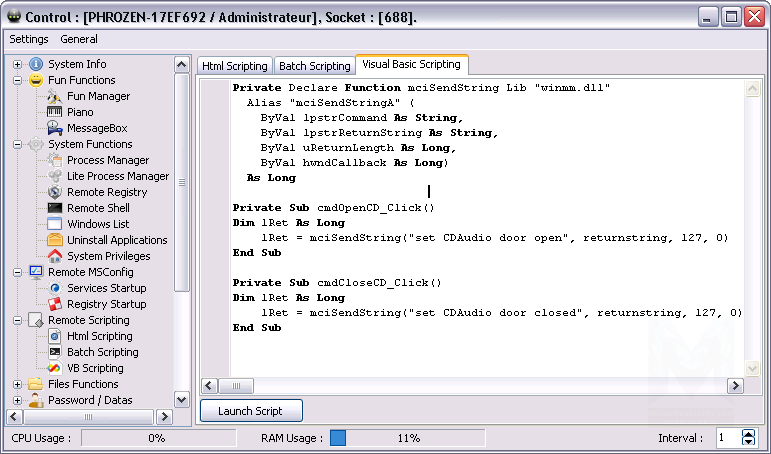The width and height of the screenshot is (771, 454).
Task: Expand the Files Functions tree node
Action: [18, 384]
